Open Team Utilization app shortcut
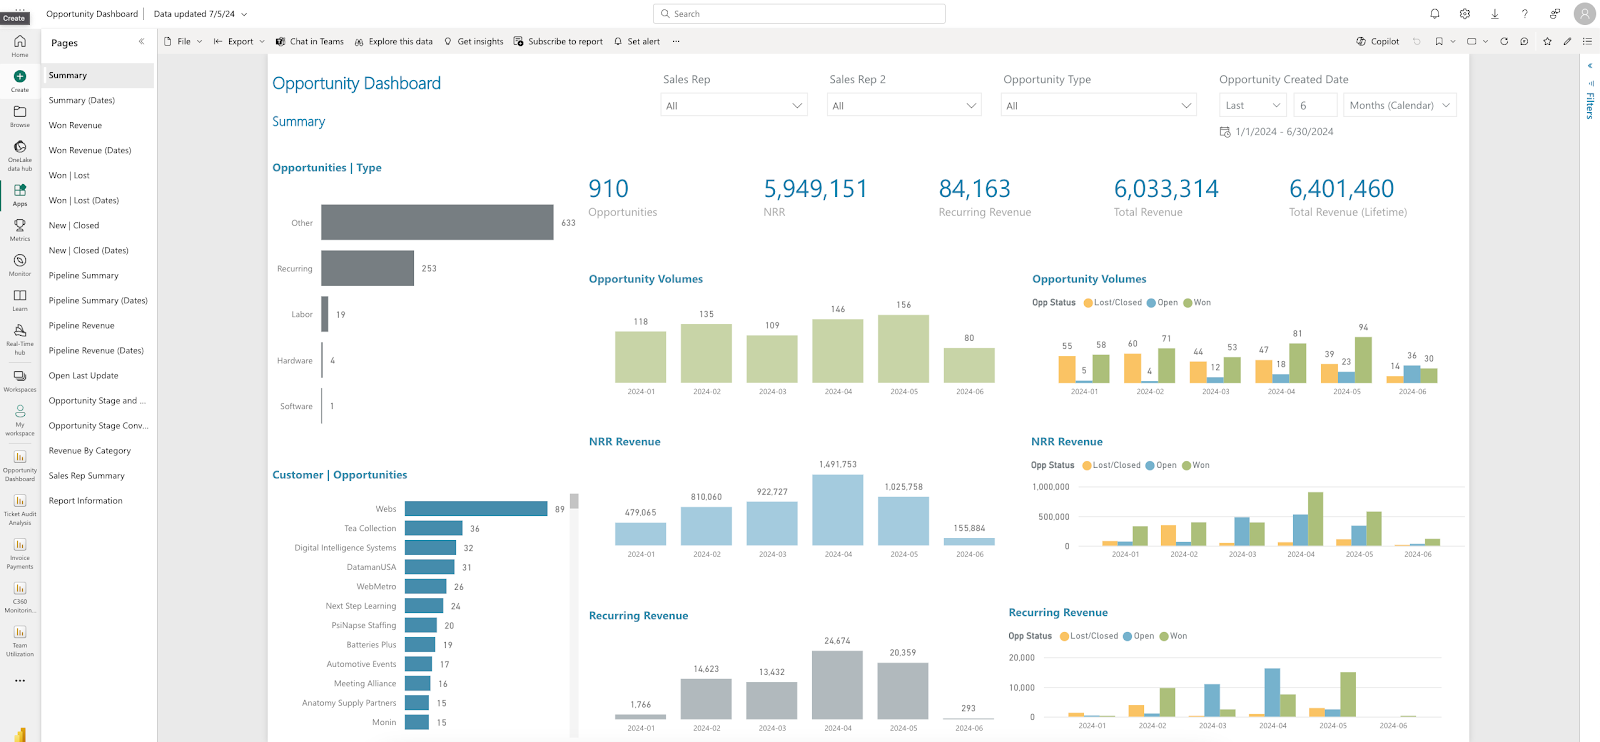Screen dimensions: 1600x742 pyautogui.click(x=20, y=641)
